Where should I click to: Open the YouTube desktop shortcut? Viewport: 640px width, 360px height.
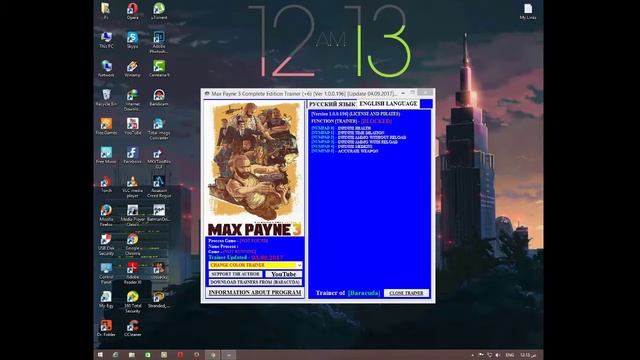click(132, 126)
